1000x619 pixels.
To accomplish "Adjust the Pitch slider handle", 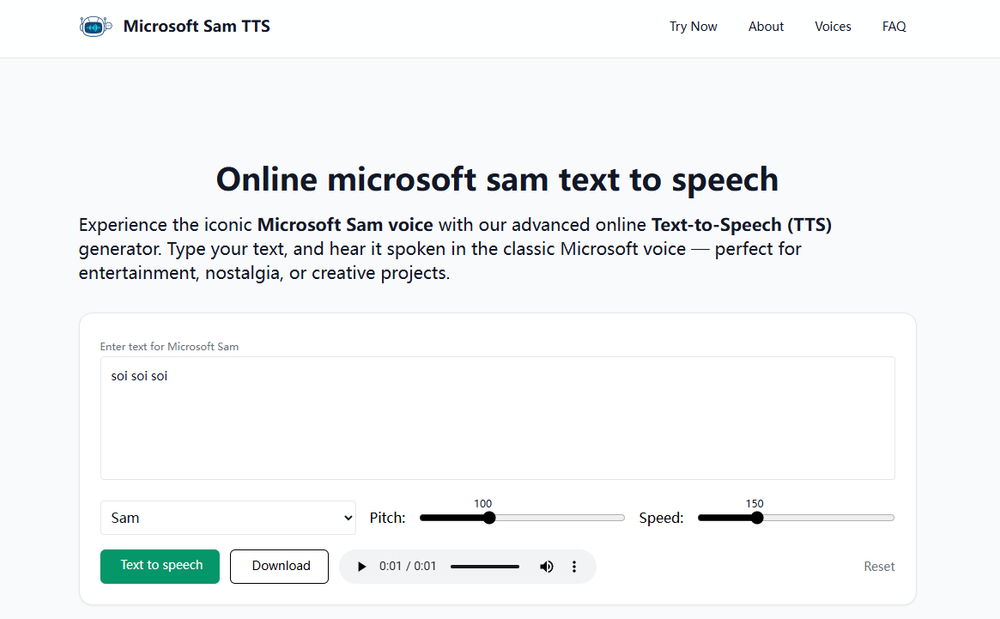I will click(x=488, y=517).
